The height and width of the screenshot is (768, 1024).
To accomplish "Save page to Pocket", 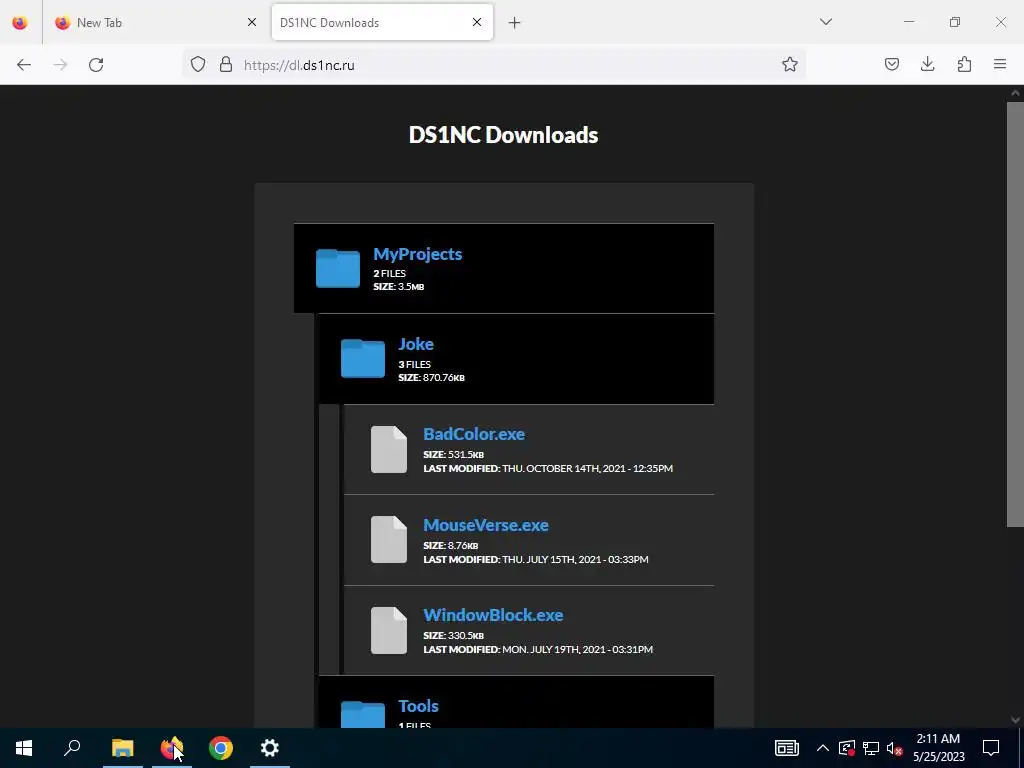I will [x=891, y=64].
